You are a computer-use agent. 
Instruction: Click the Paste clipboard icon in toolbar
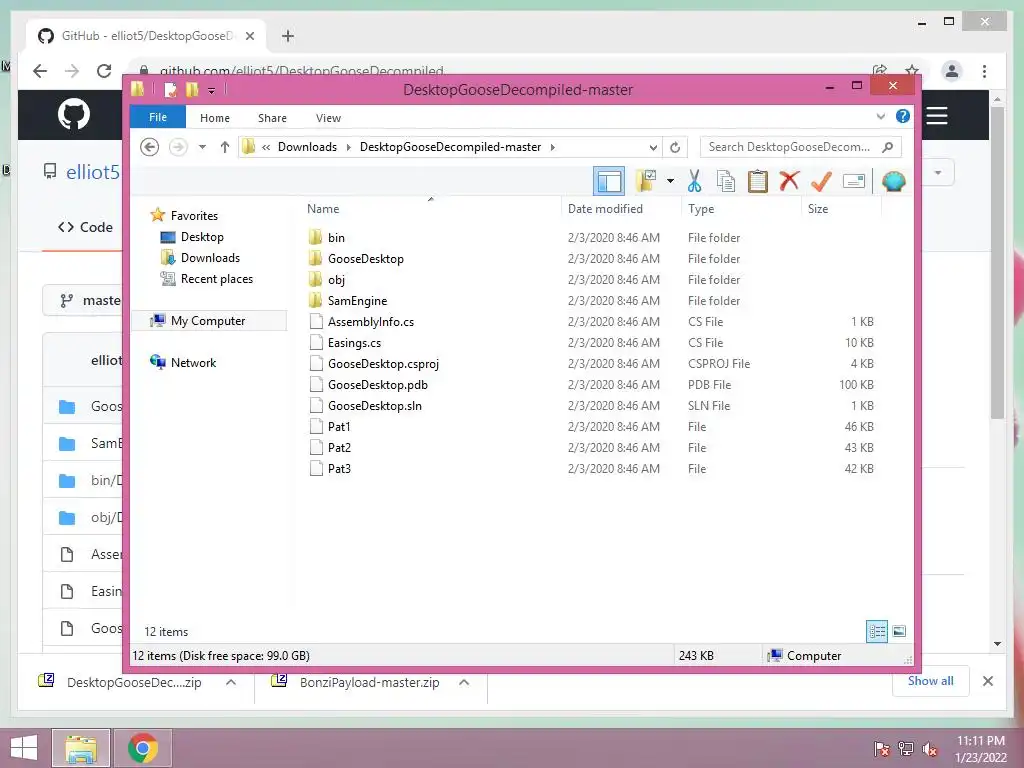[758, 181]
